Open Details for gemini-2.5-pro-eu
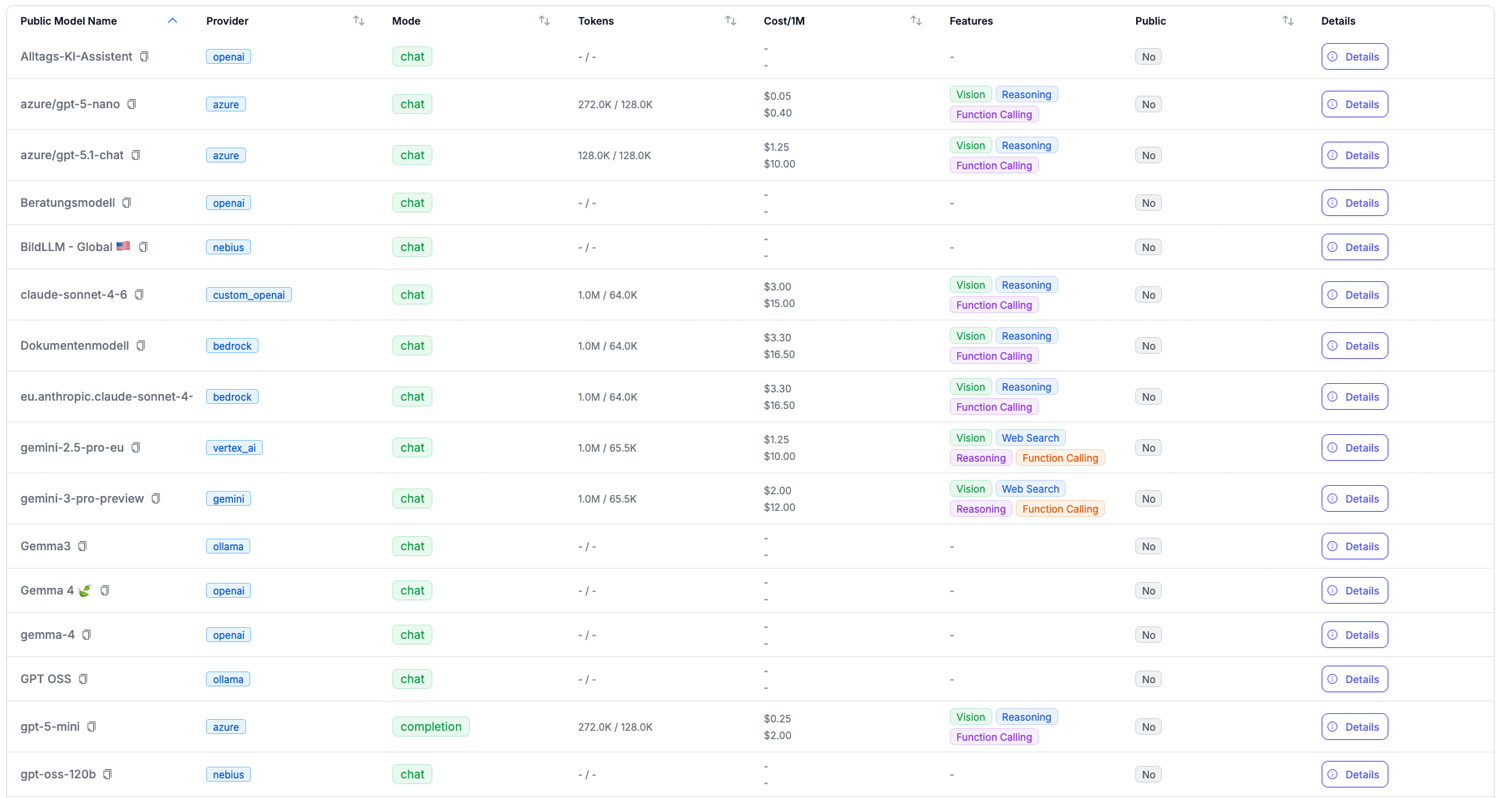Image resolution: width=1500 pixels, height=798 pixels. click(x=1354, y=448)
